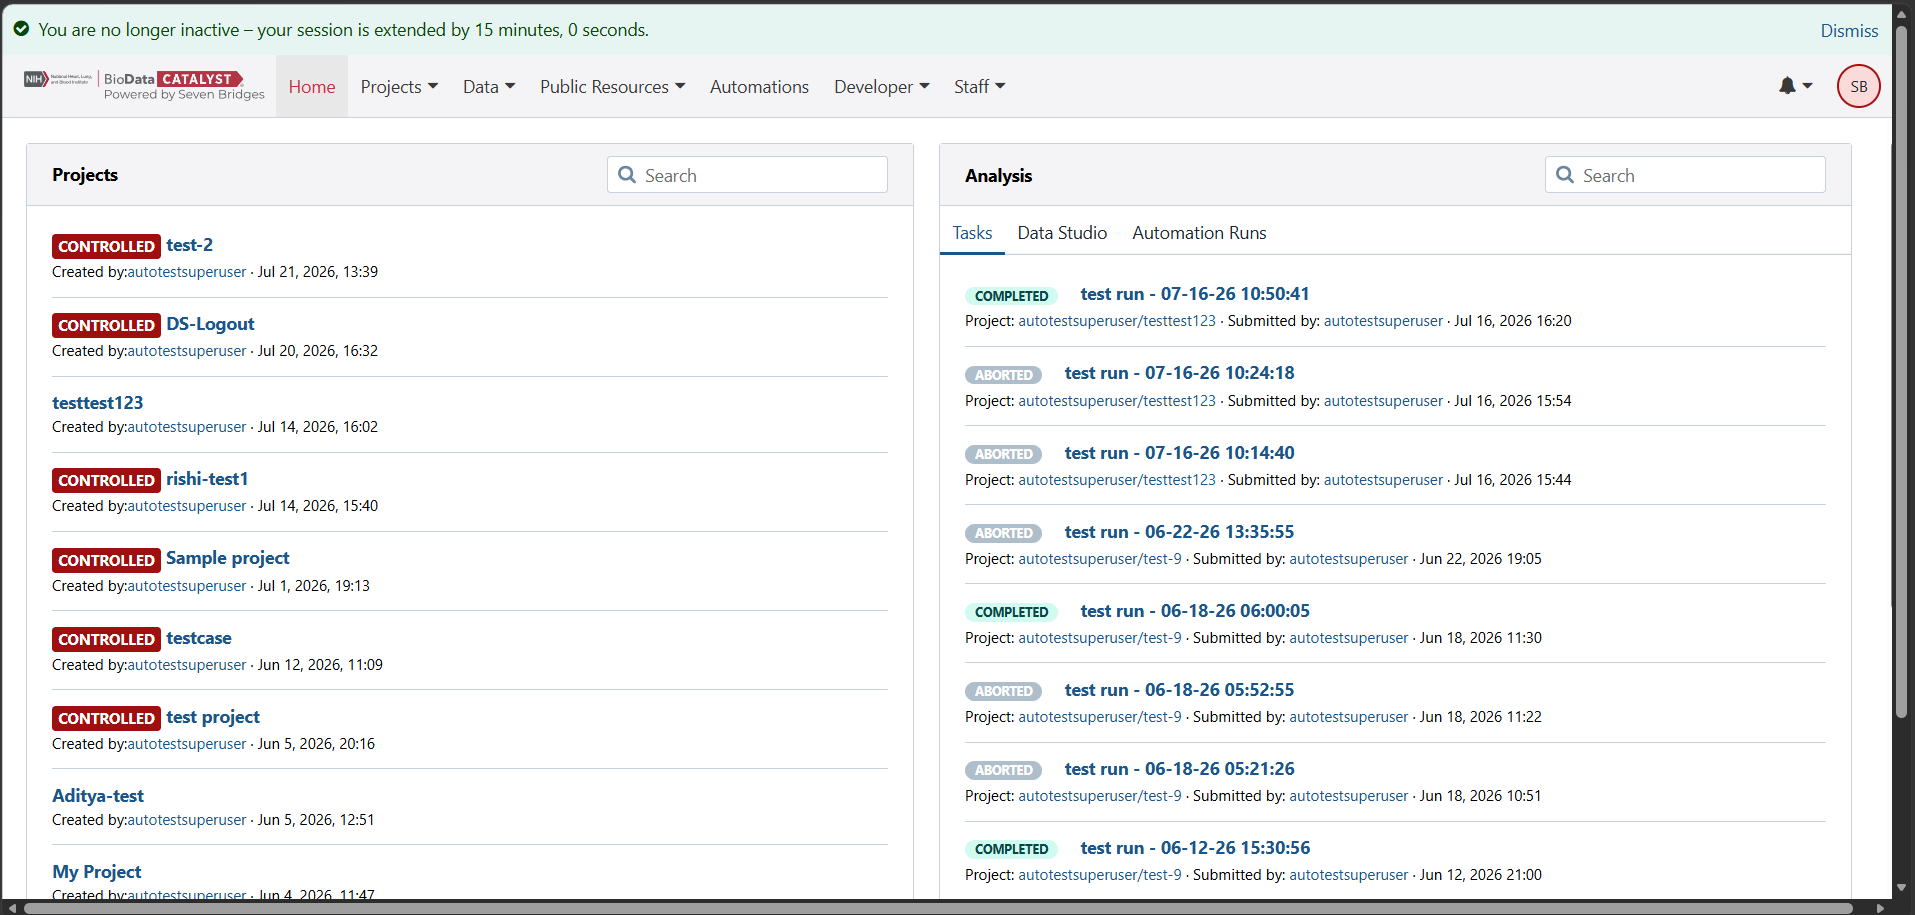The width and height of the screenshot is (1915, 915).
Task: Open task test run 07-16-26 10:24:18
Action: pyautogui.click(x=1179, y=373)
